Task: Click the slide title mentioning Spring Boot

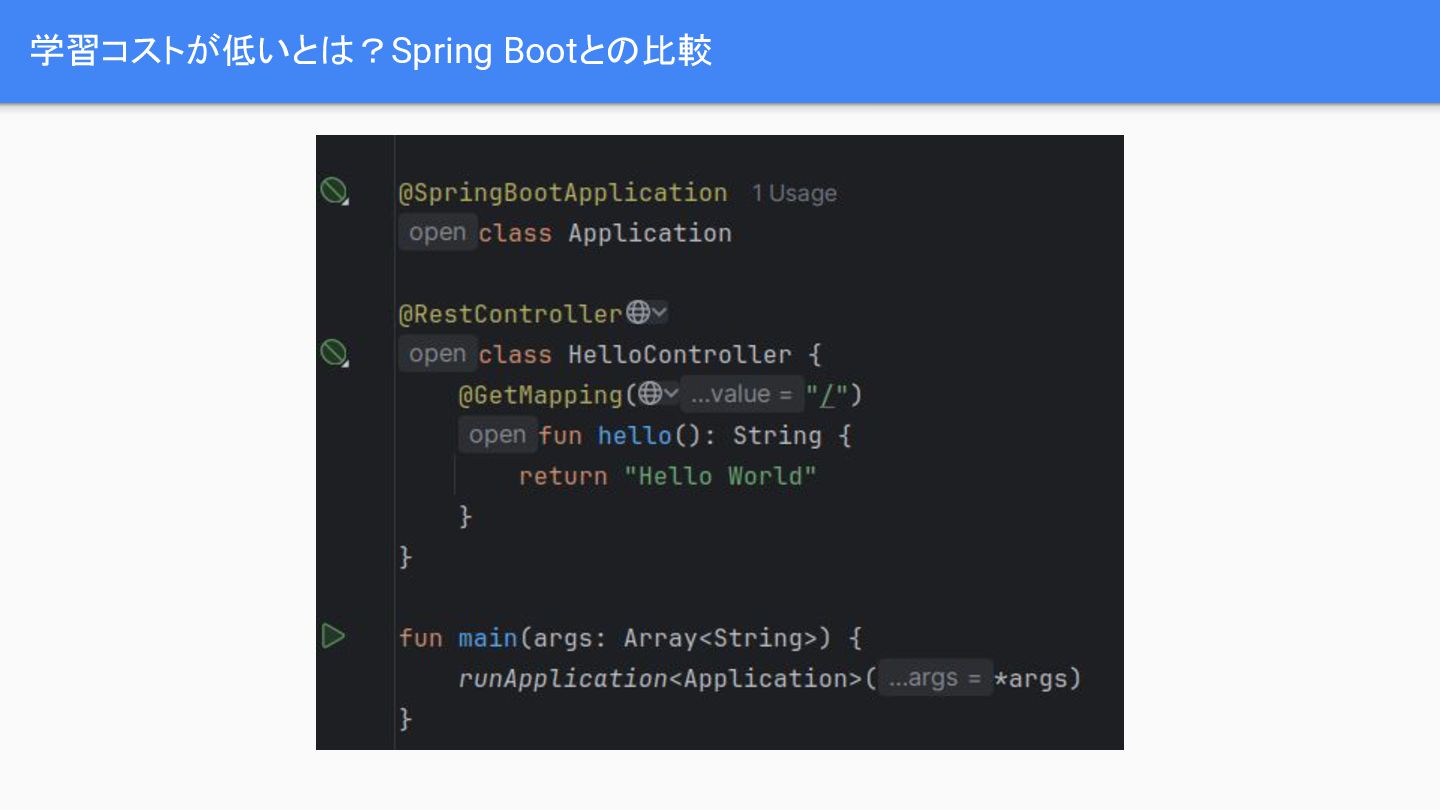Action: 371,51
